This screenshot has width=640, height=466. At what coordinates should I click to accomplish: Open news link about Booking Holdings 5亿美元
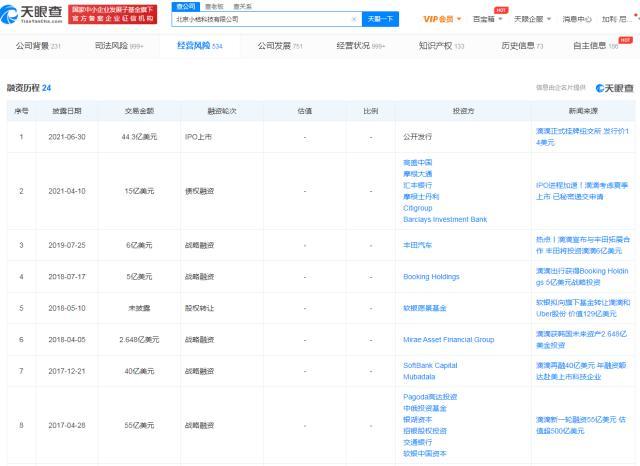[582, 277]
